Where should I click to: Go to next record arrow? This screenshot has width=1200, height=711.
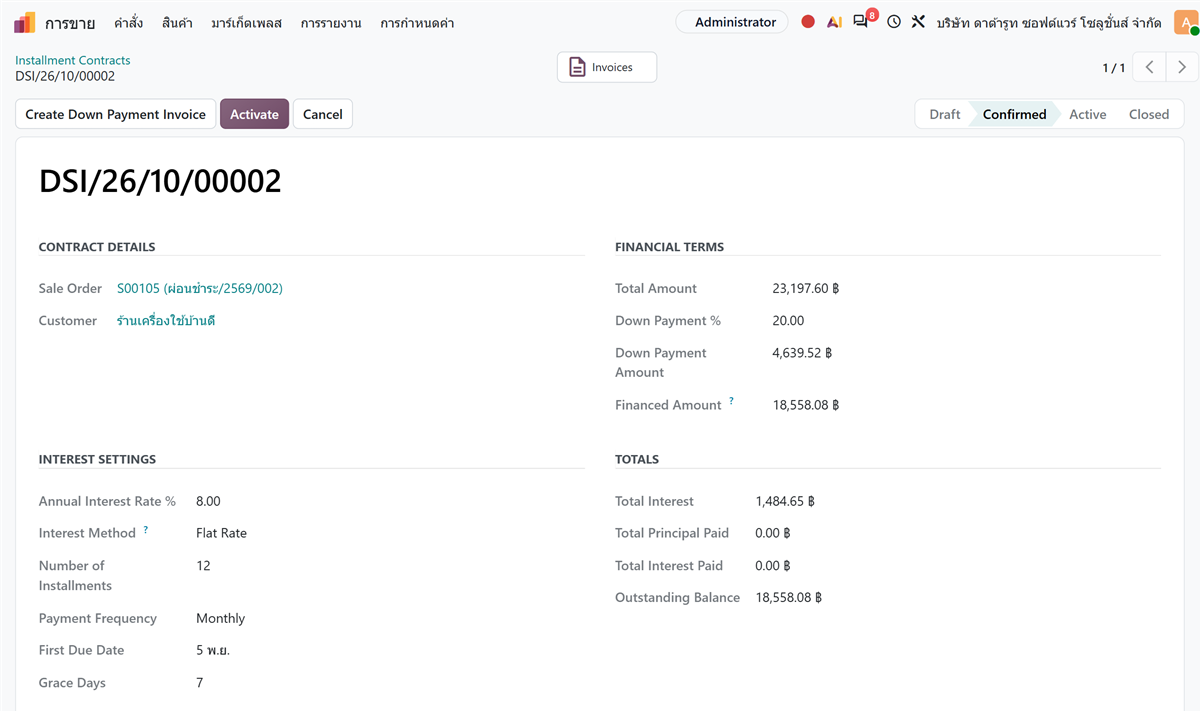pyautogui.click(x=1182, y=67)
